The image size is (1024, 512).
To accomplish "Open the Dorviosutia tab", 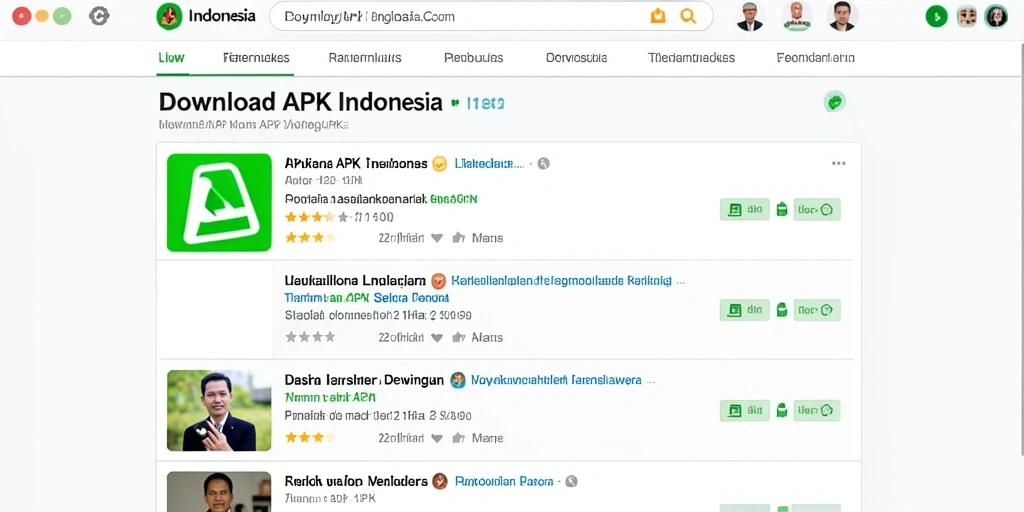I will (x=577, y=57).
